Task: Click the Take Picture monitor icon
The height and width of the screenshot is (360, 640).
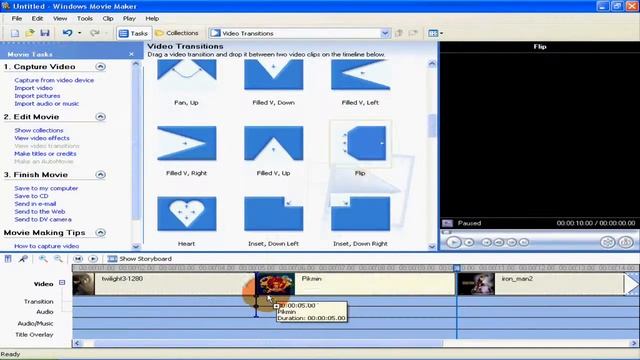Action: tap(626, 242)
